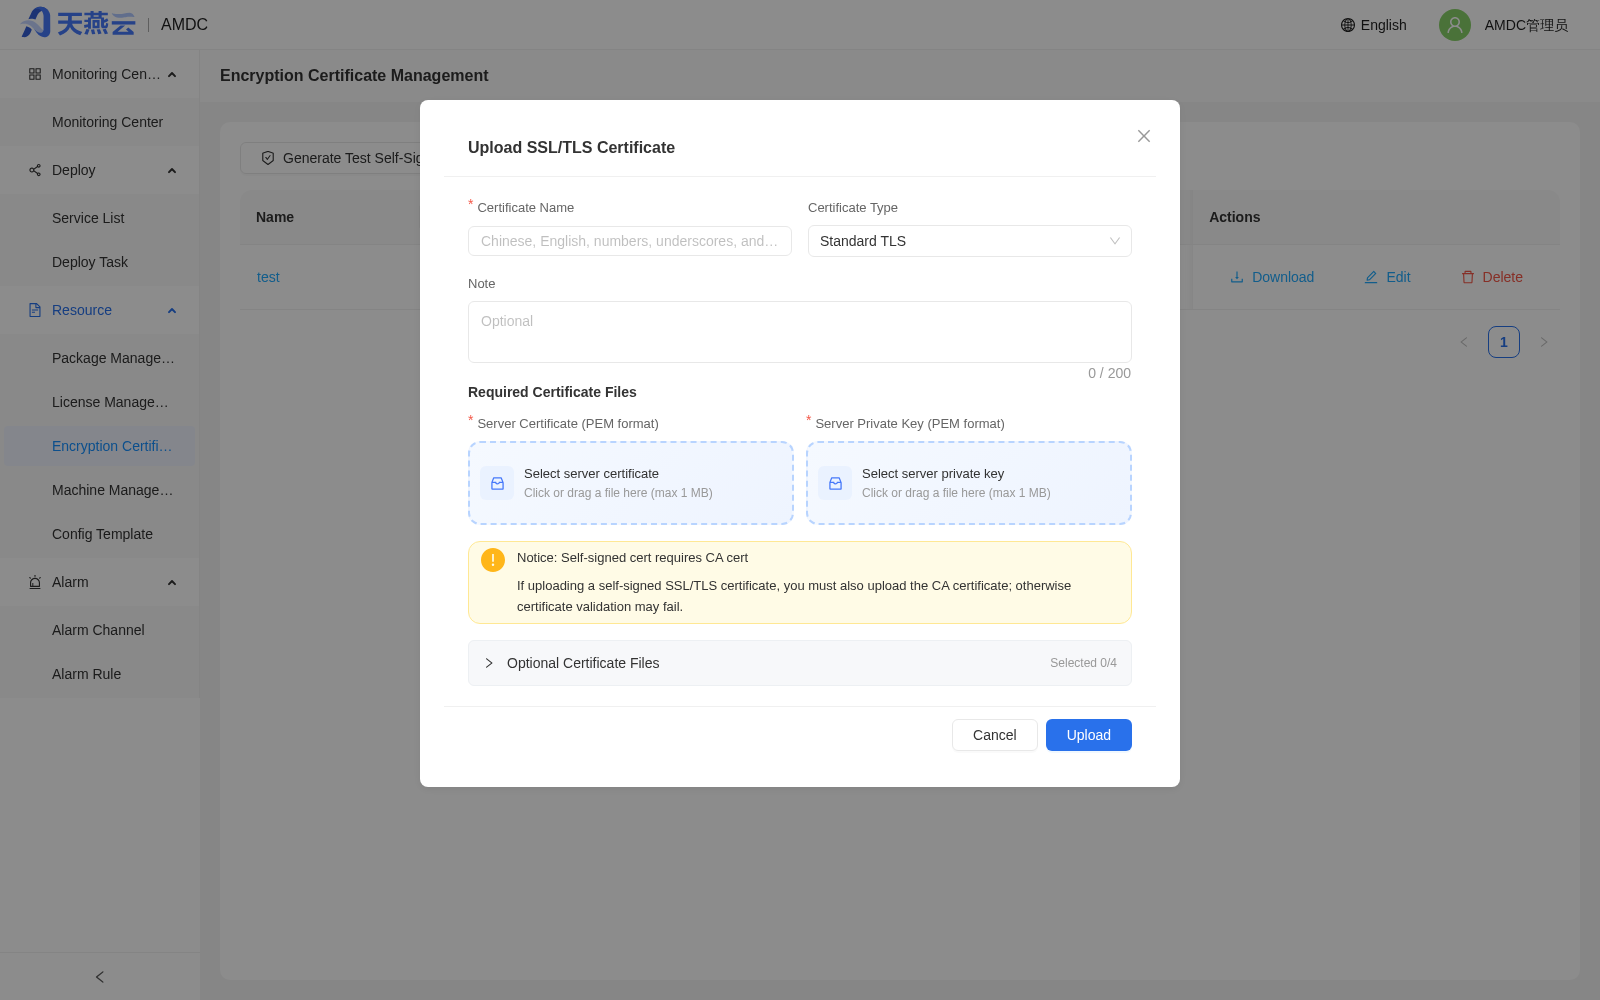Click the Alarm bell sidebar icon

[x=35, y=582]
